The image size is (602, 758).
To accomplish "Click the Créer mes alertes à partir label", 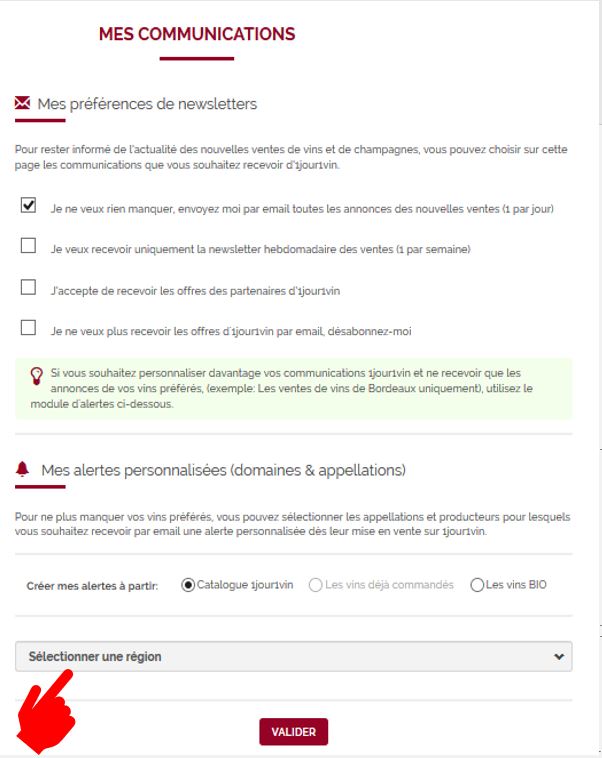I will click(92, 586).
